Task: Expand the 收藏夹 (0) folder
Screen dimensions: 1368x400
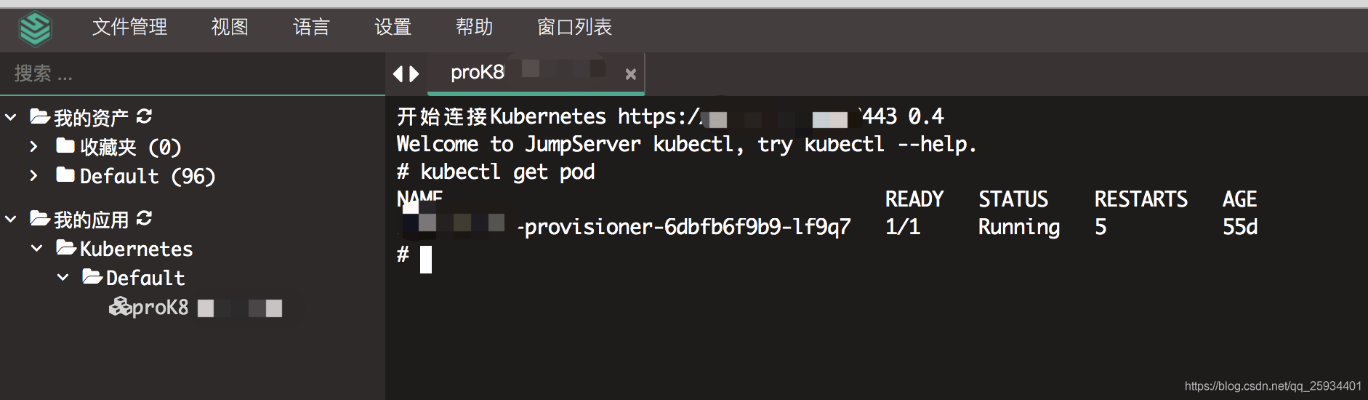Action: click(x=34, y=147)
